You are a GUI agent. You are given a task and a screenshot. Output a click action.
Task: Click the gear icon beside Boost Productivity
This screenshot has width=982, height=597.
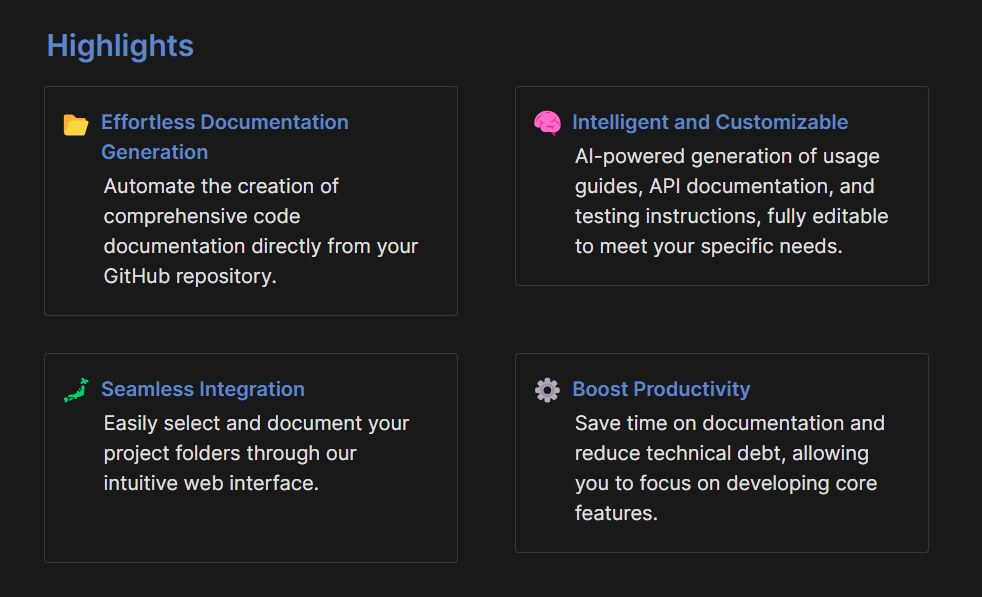[547, 390]
